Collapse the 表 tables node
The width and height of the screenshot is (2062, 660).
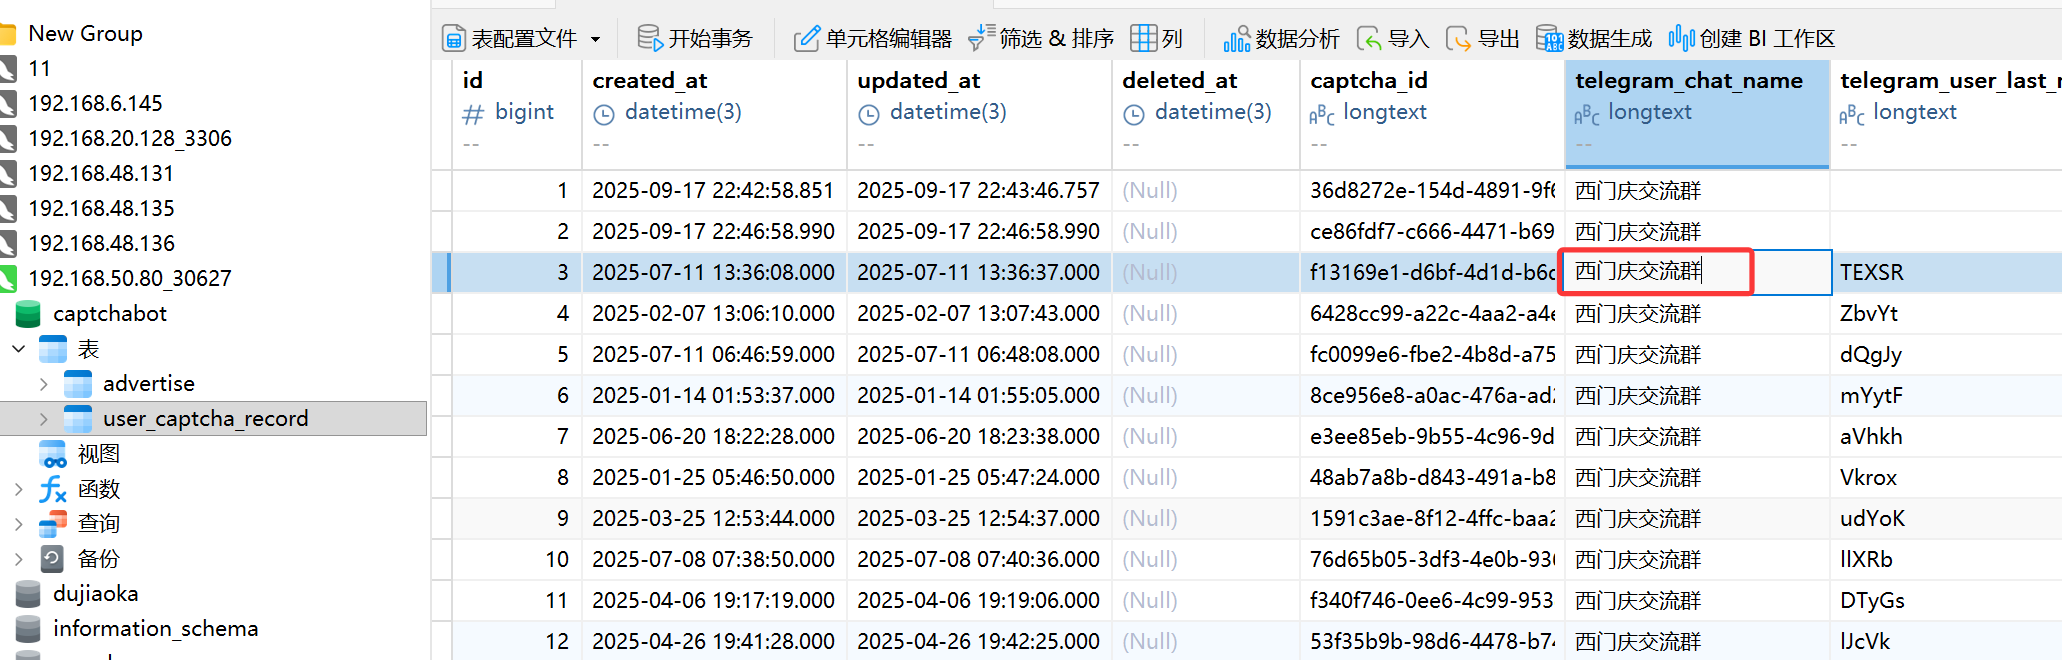point(19,349)
